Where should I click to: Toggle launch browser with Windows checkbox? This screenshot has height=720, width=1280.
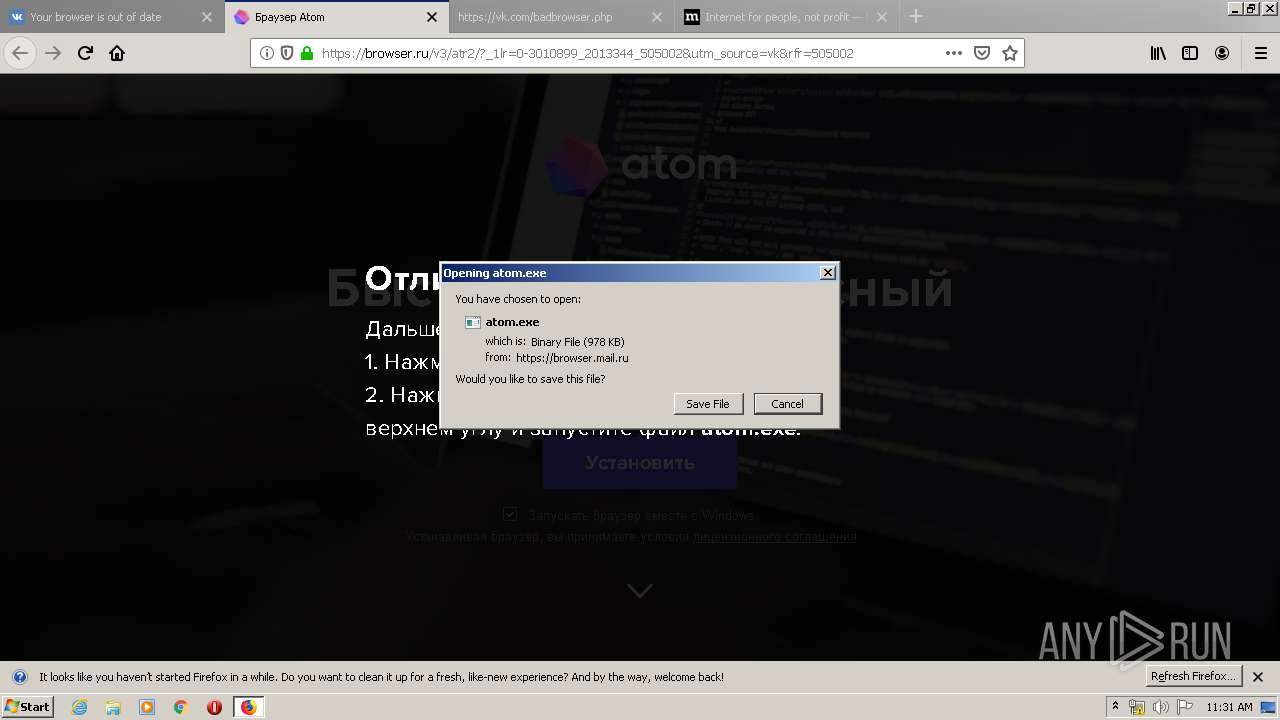click(510, 514)
